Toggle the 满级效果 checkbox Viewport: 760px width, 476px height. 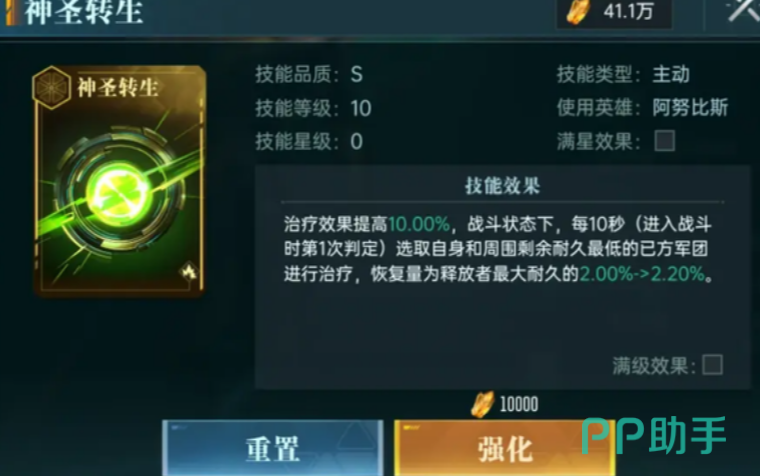click(712, 365)
